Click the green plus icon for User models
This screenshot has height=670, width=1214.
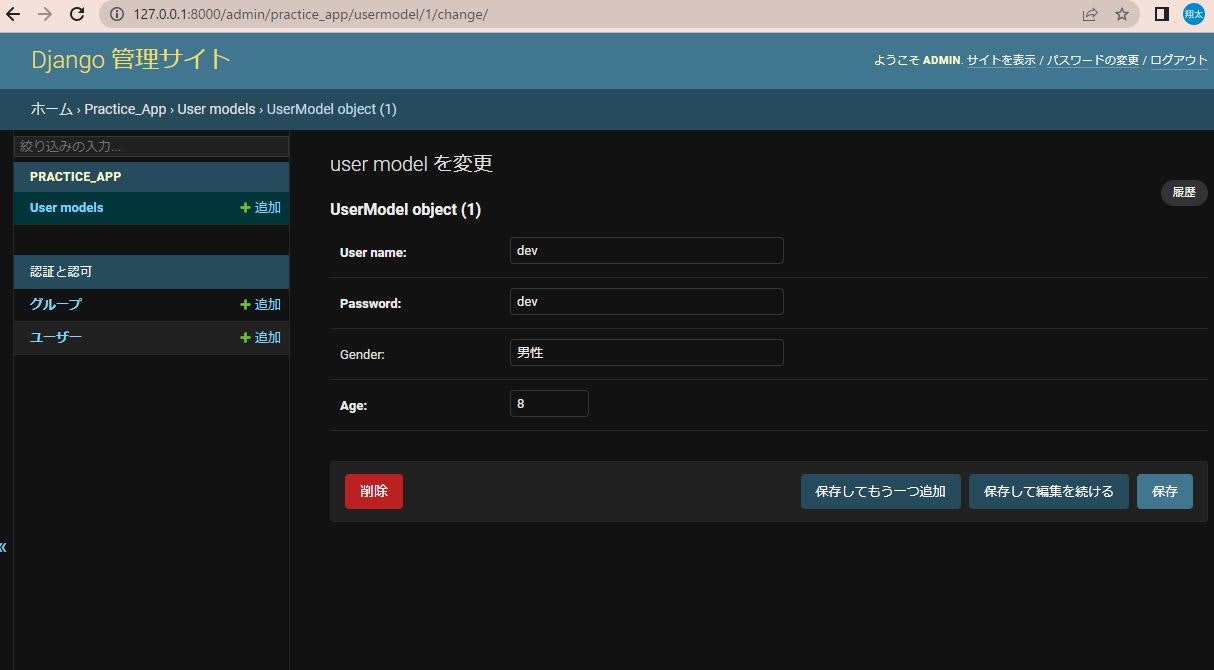pyautogui.click(x=245, y=208)
